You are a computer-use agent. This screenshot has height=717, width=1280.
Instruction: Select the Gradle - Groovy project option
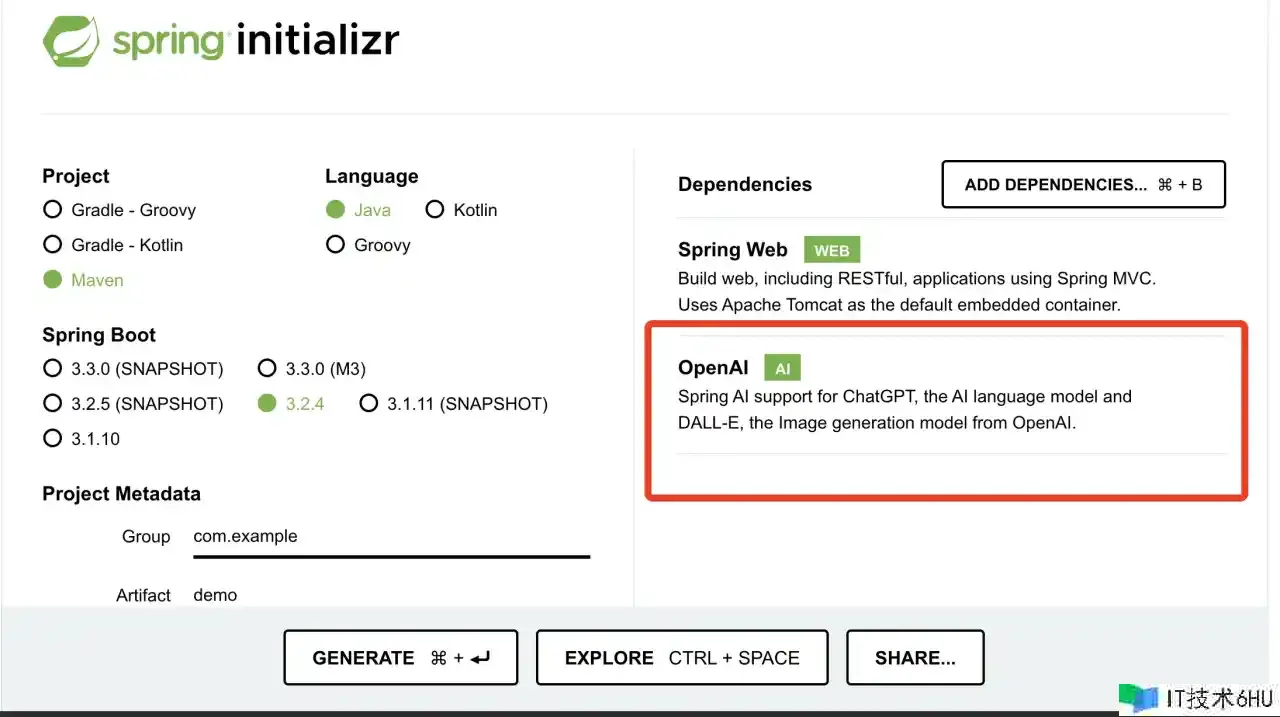coord(119,210)
